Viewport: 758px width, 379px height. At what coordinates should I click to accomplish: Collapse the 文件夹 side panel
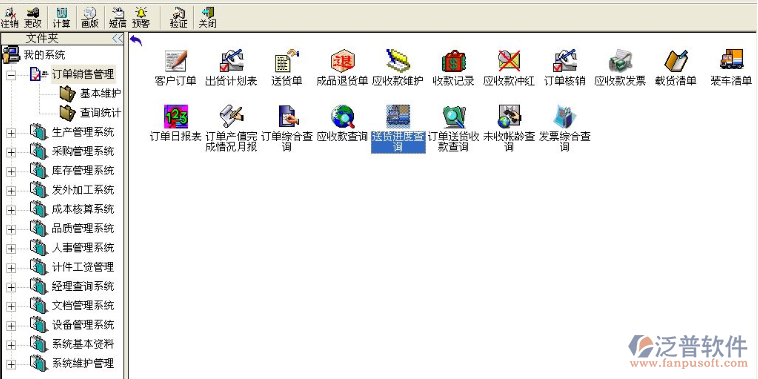coord(117,38)
